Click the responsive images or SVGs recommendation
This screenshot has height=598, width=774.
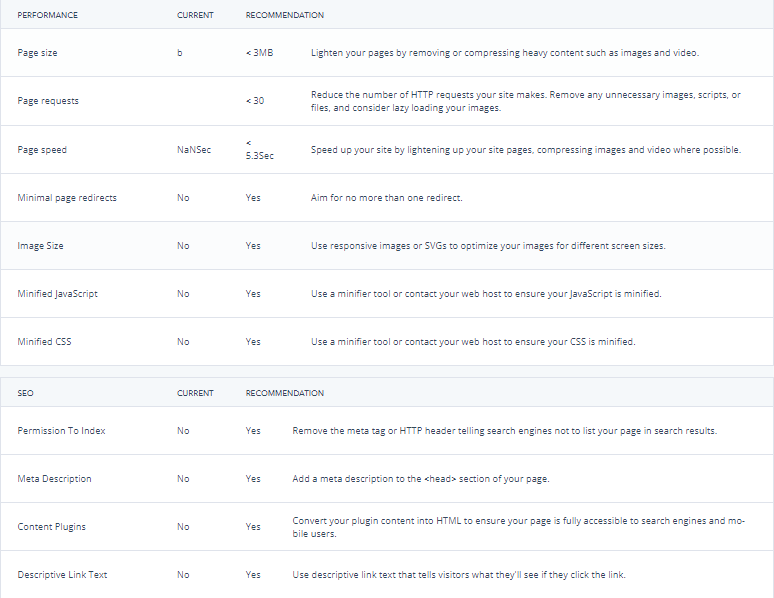point(488,245)
